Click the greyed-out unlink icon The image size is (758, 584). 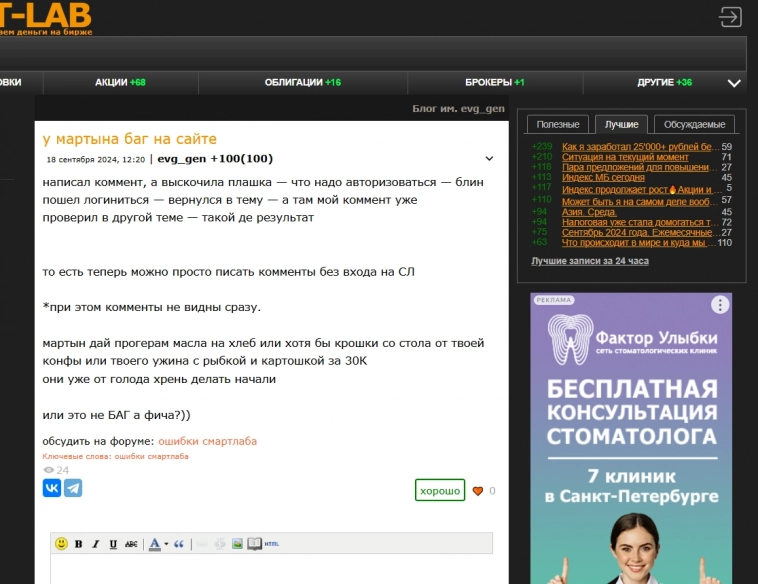tap(220, 544)
